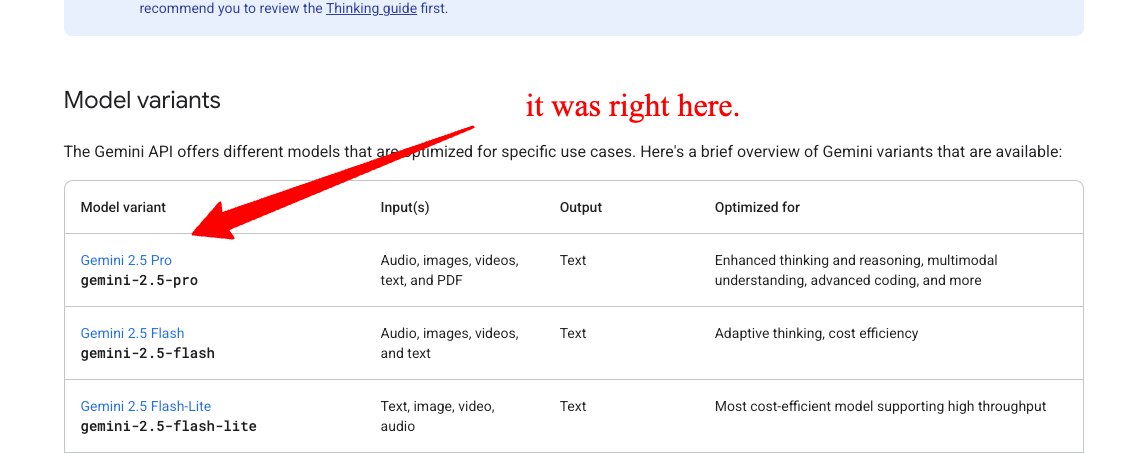Click the Gemini API offers different models paragraph
This screenshot has height=453, width=1142.
coord(563,152)
